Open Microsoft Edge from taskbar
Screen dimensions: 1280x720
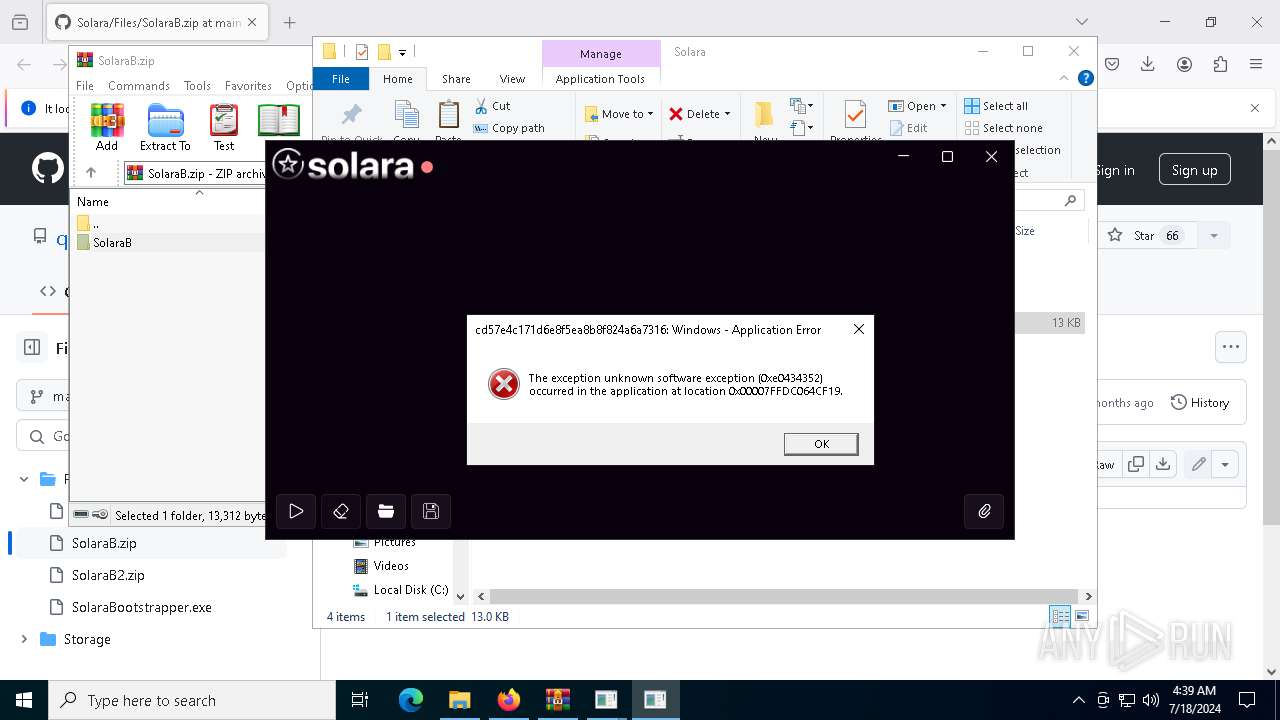click(x=411, y=700)
